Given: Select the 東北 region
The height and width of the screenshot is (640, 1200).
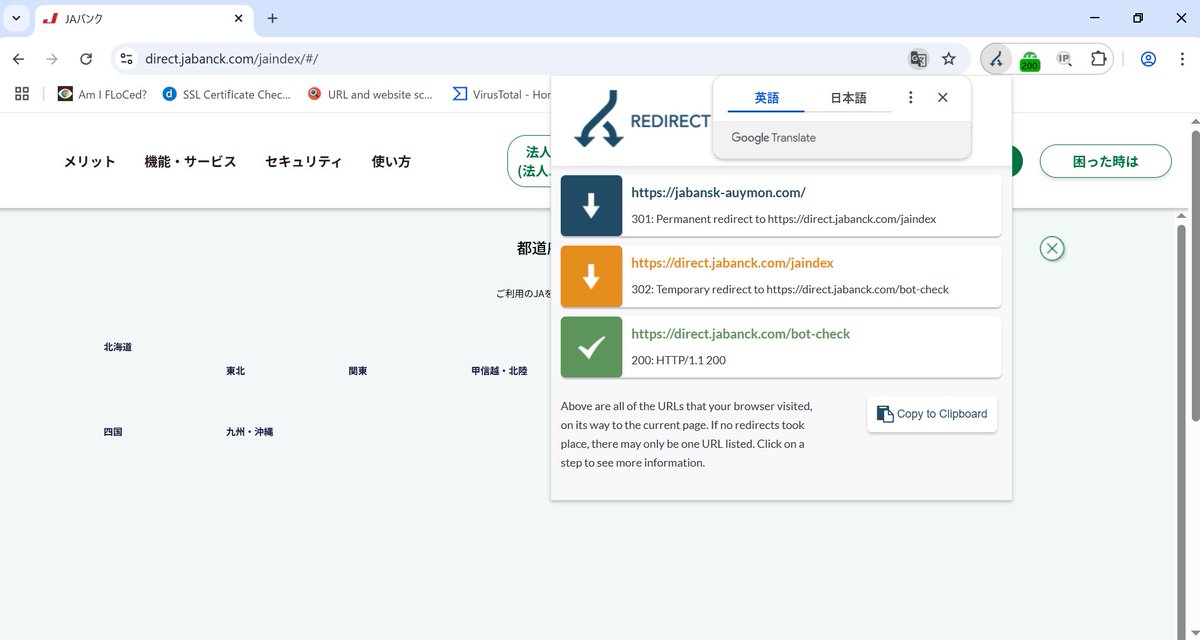Looking at the screenshot, I should [x=235, y=371].
